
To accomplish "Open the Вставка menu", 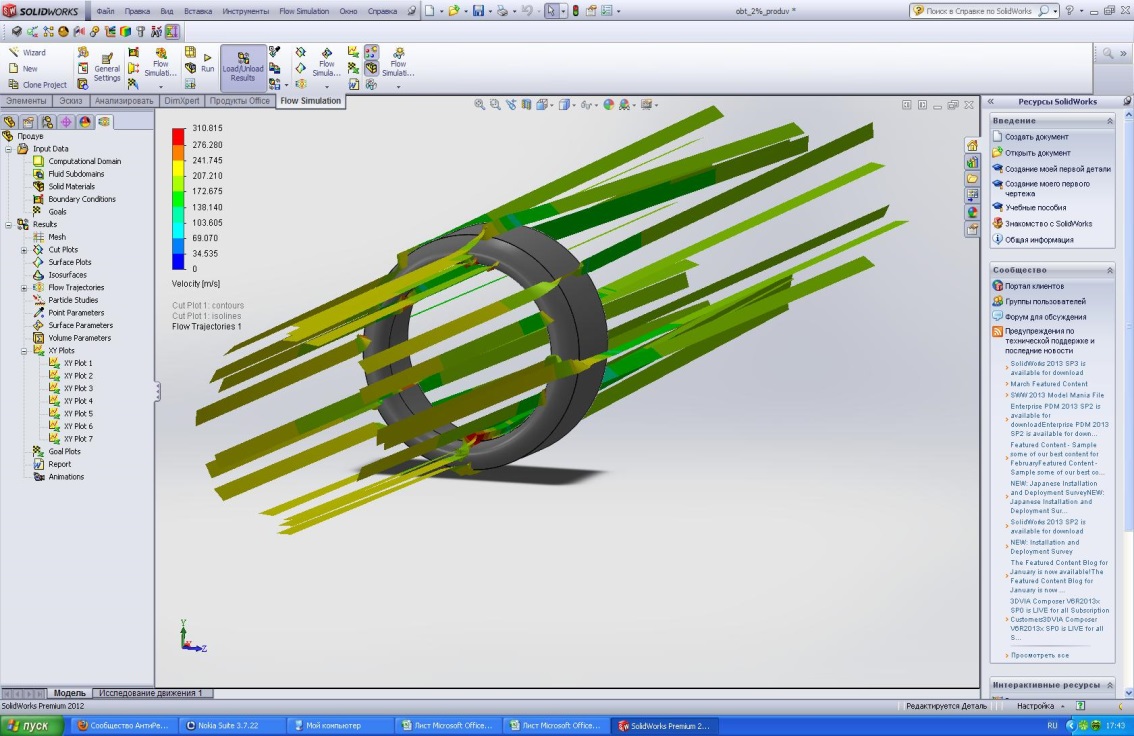I will 197,11.
